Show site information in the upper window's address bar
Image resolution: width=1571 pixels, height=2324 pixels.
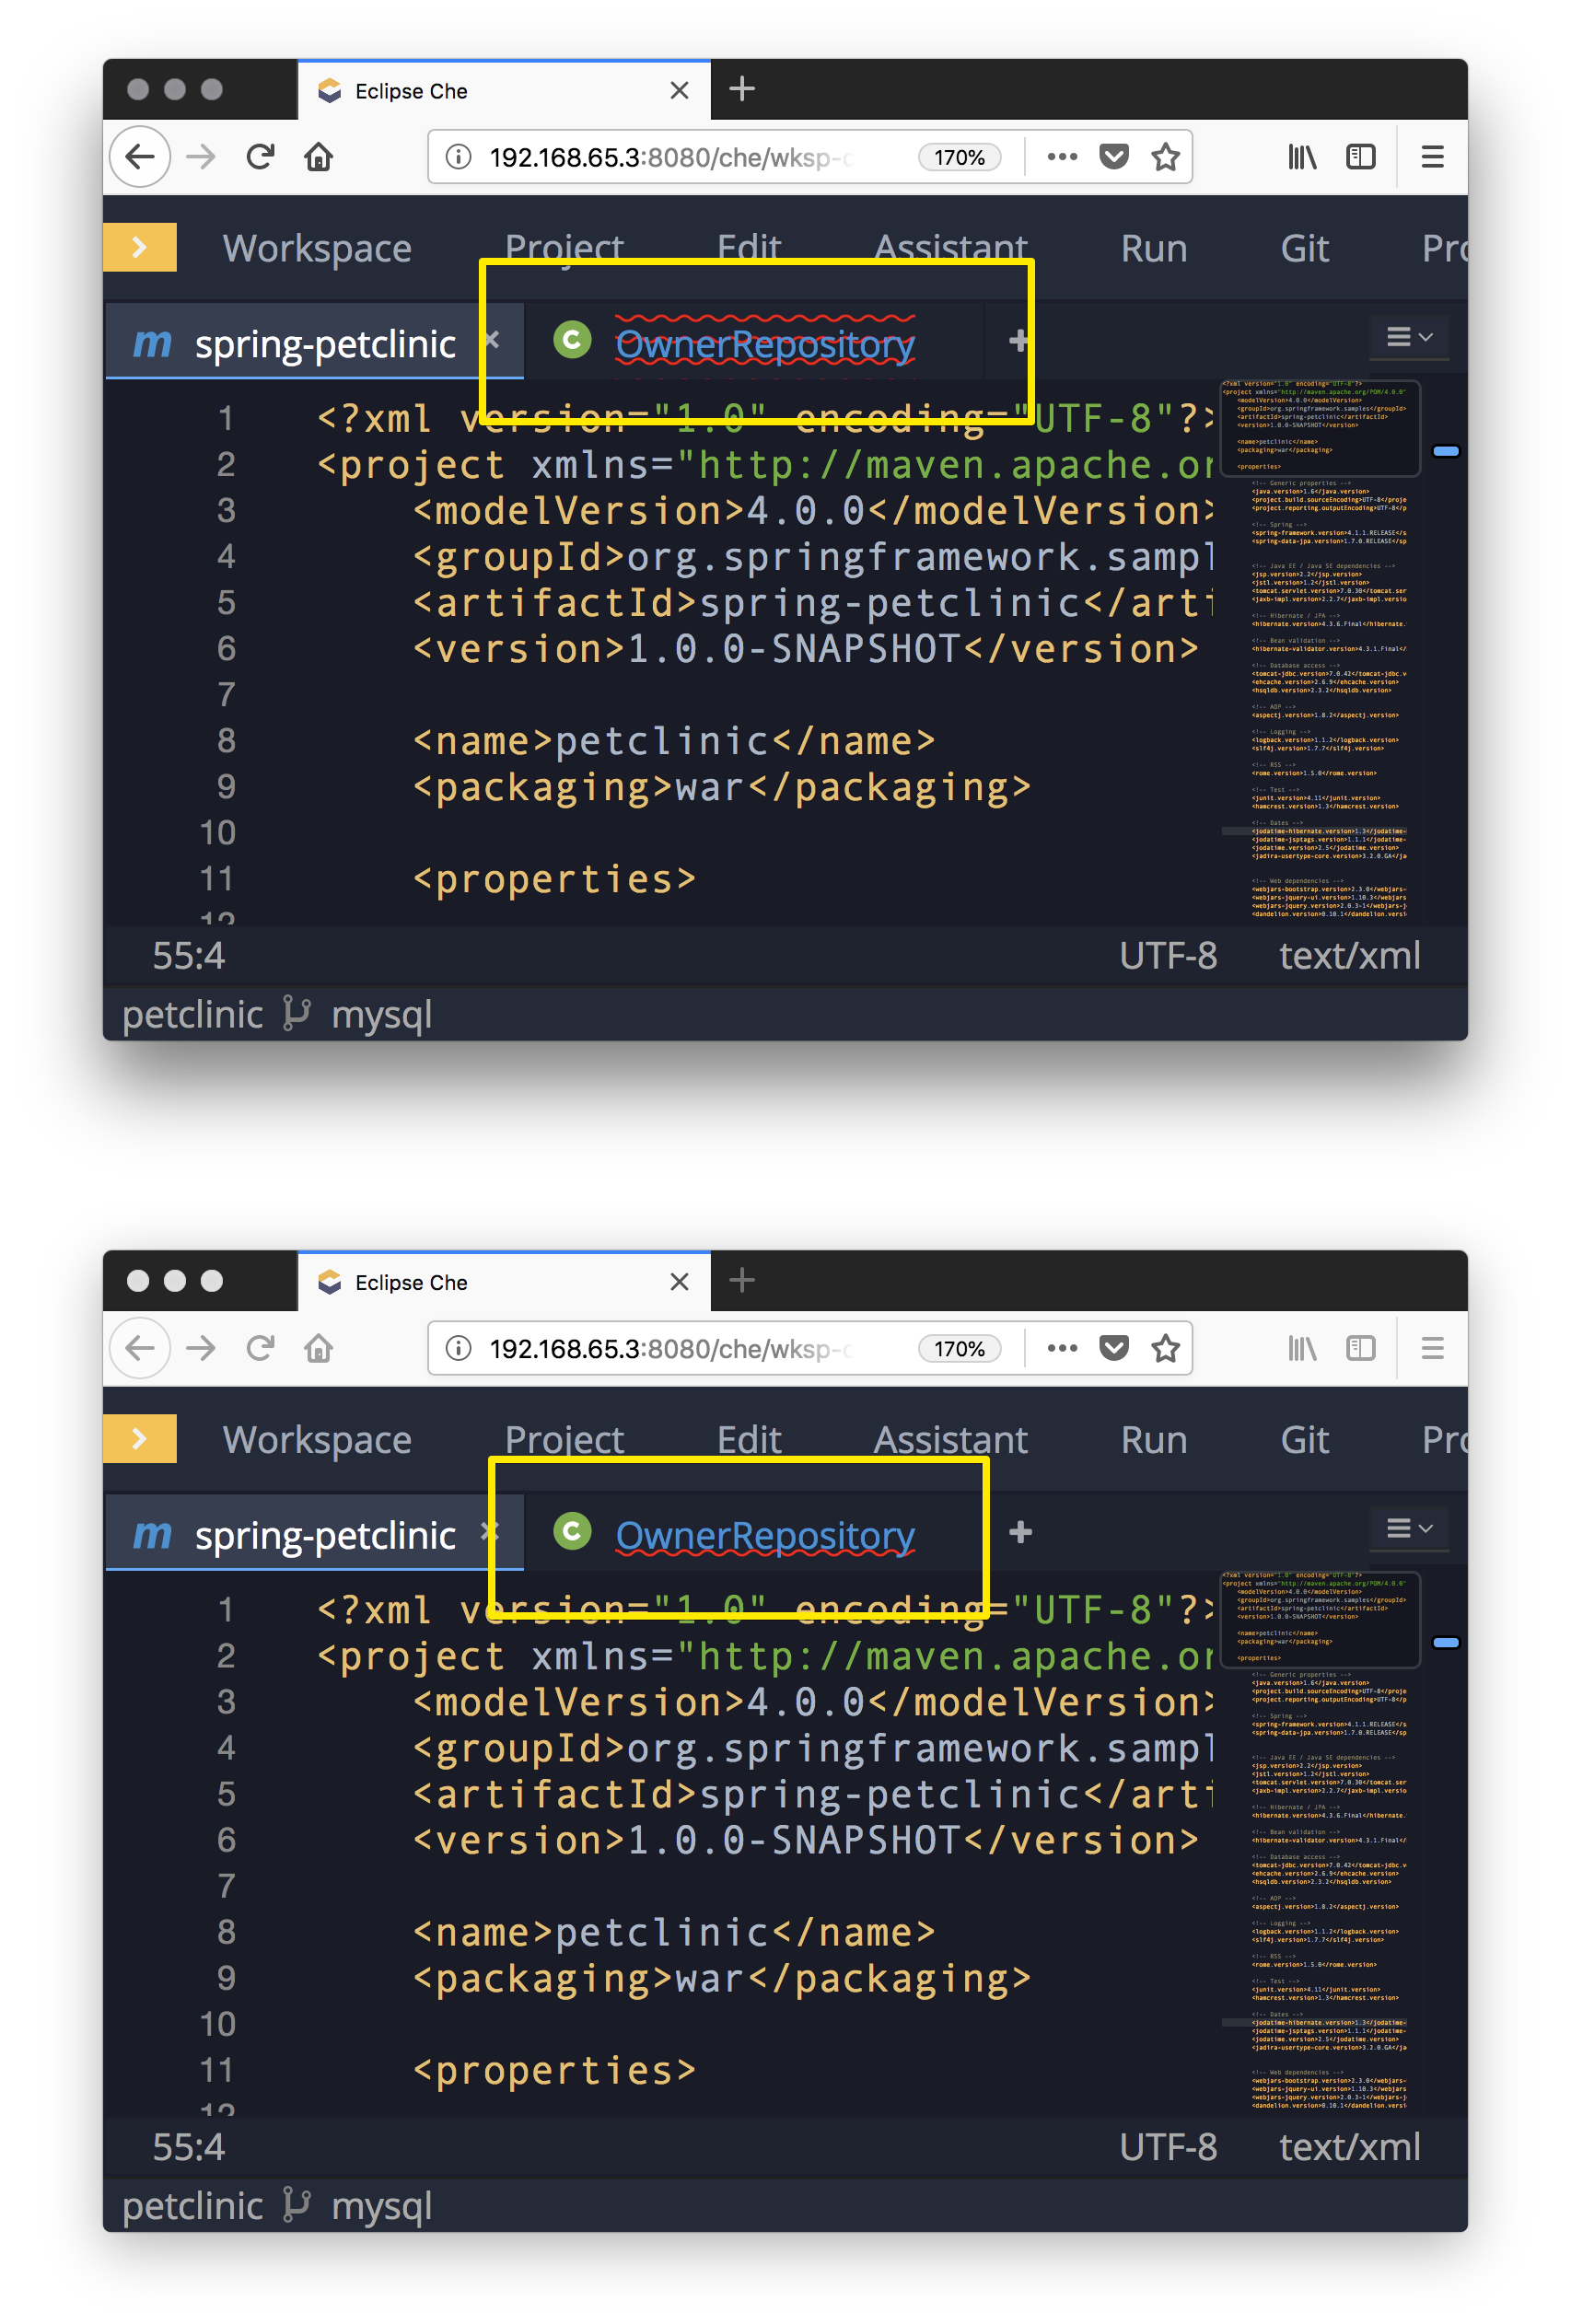coord(459,157)
